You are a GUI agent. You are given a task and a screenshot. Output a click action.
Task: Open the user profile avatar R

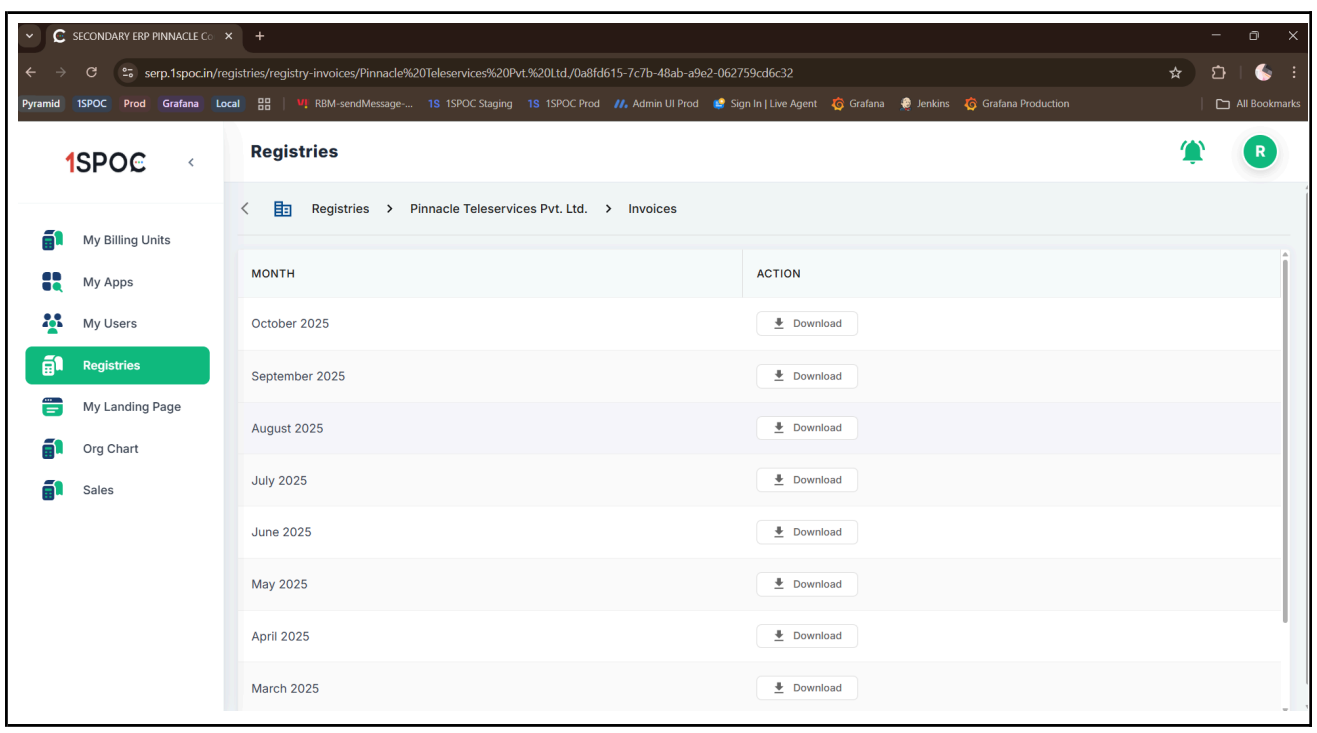[1259, 152]
